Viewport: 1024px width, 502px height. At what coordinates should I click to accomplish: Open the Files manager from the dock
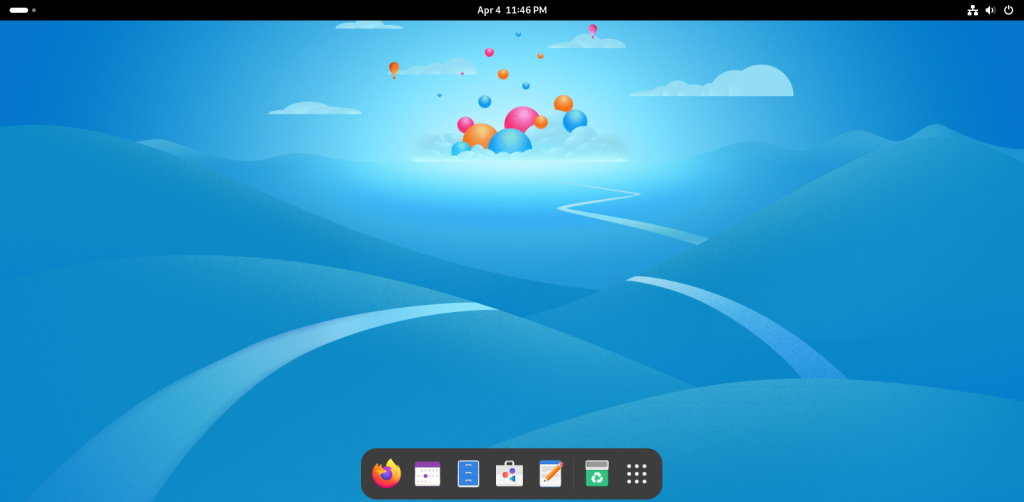point(468,473)
